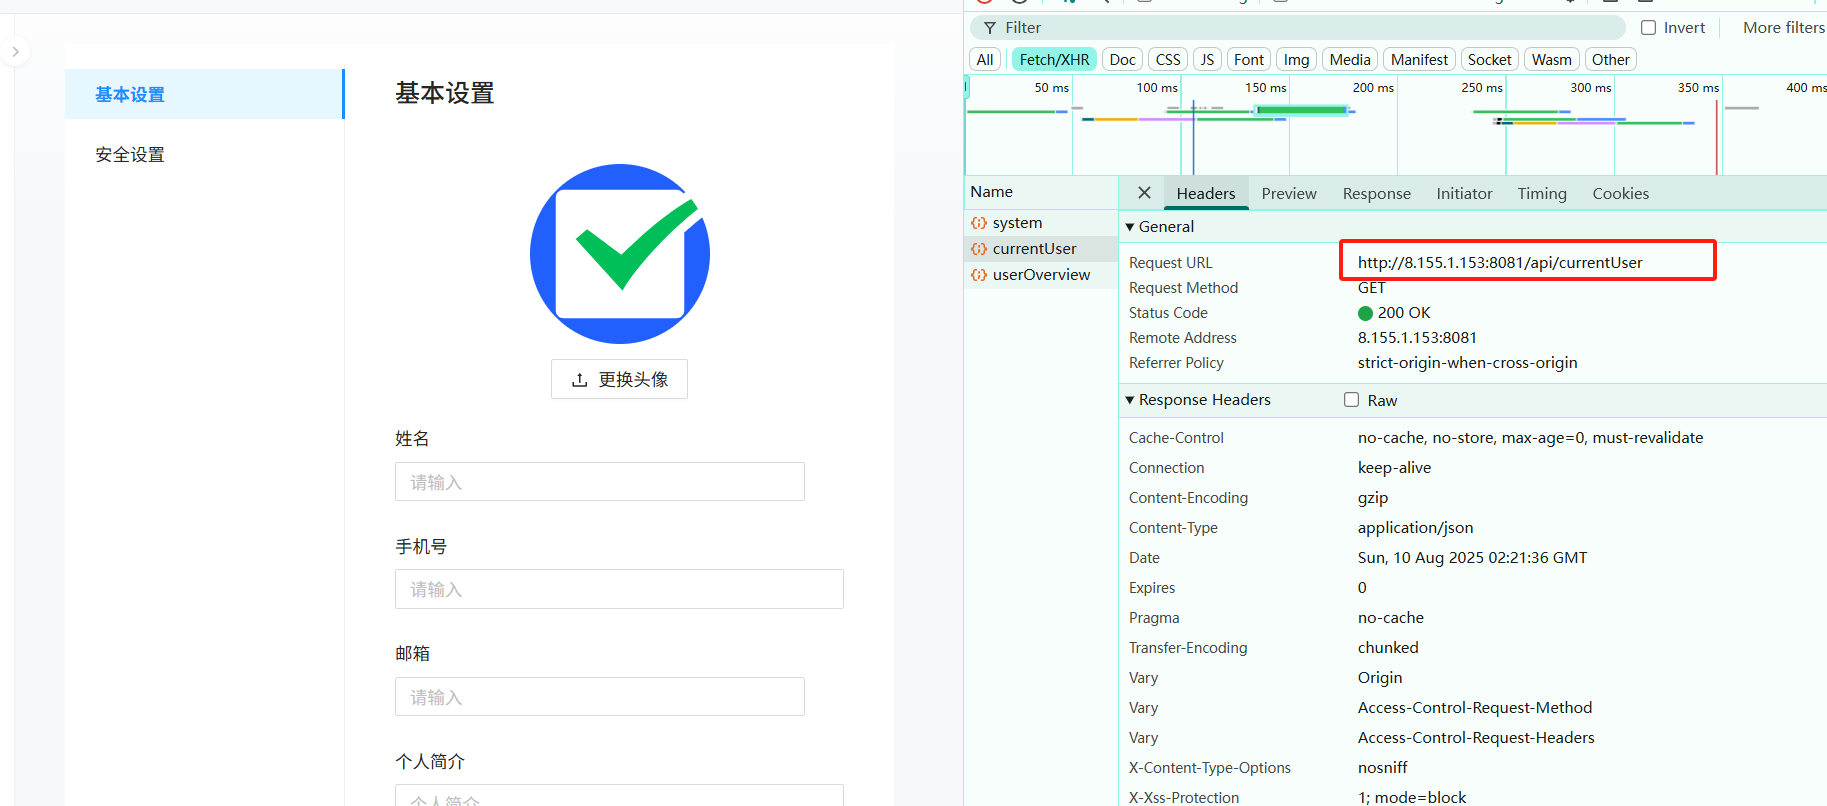Click the application/json Content-Type value
Image resolution: width=1827 pixels, height=806 pixels.
pyautogui.click(x=1415, y=528)
